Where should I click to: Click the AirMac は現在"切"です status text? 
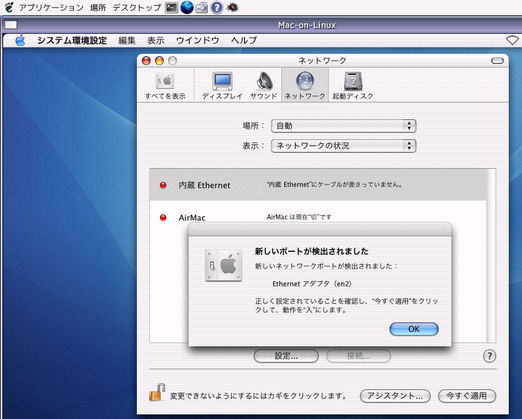tap(299, 217)
